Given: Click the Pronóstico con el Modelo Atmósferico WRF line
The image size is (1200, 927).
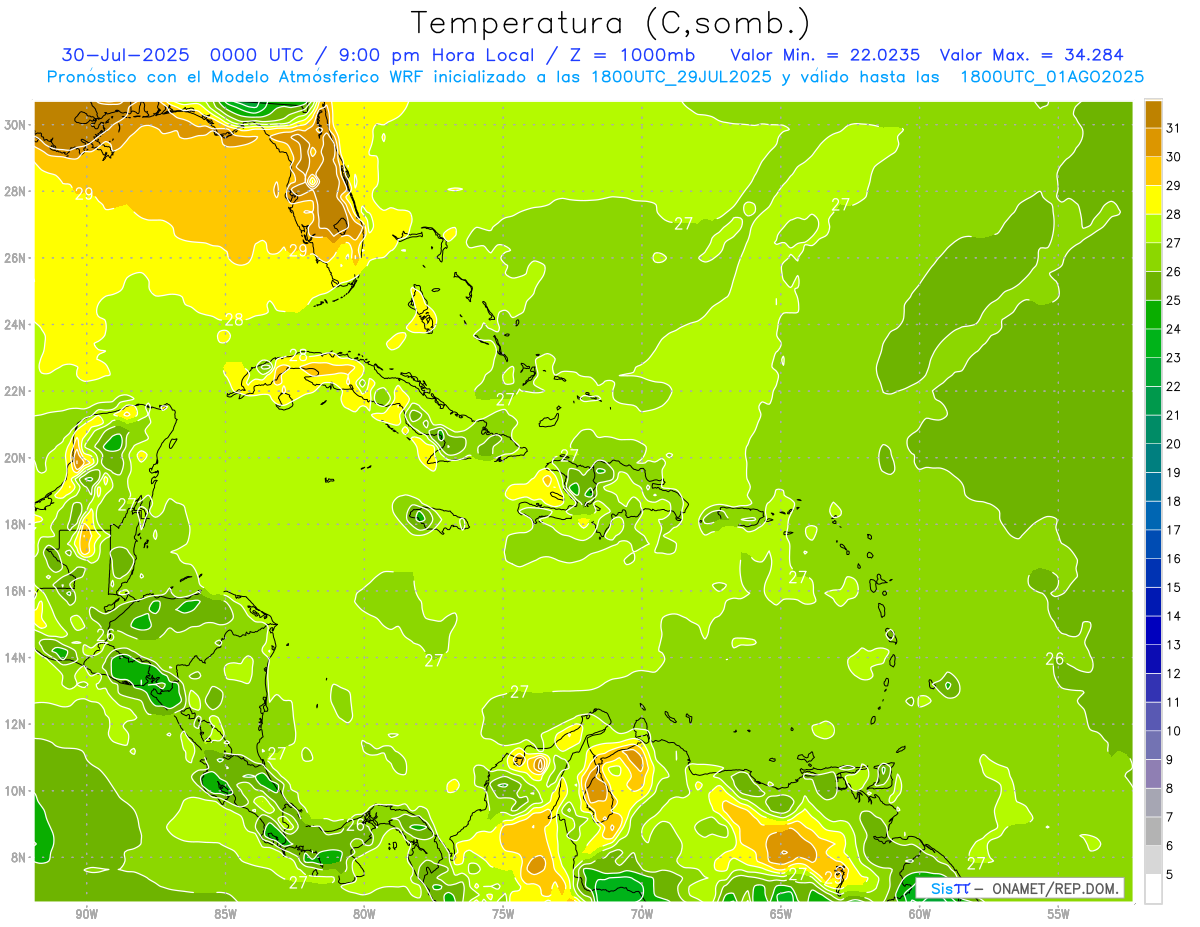Looking at the screenshot, I should point(595,76).
